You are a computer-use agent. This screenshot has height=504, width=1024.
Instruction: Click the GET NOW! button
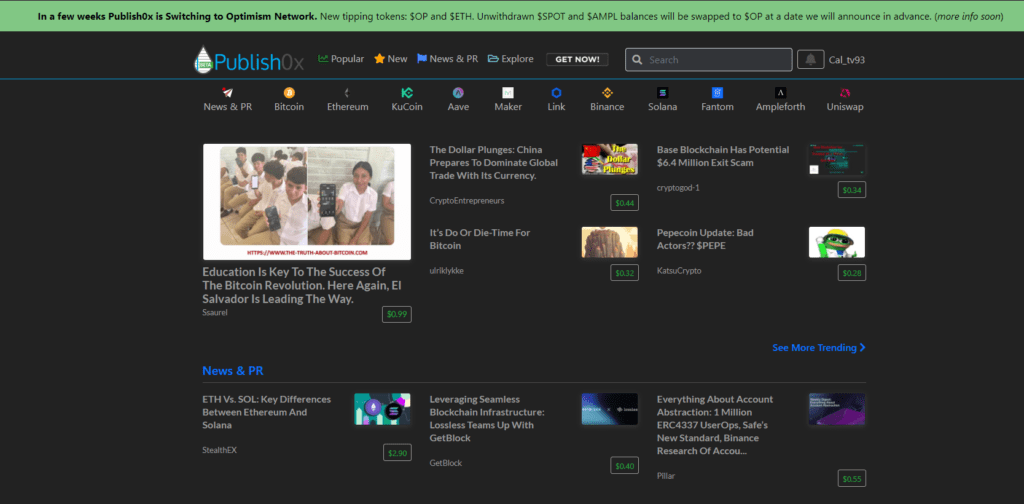[x=577, y=59]
